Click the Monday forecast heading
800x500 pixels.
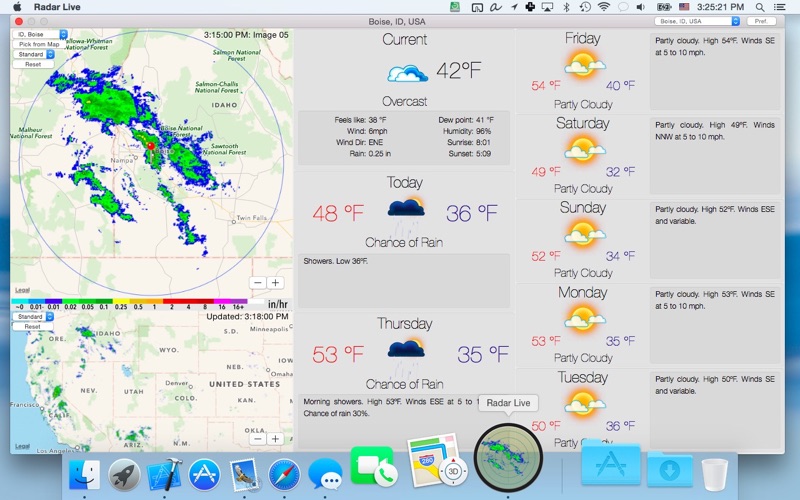[x=583, y=292]
